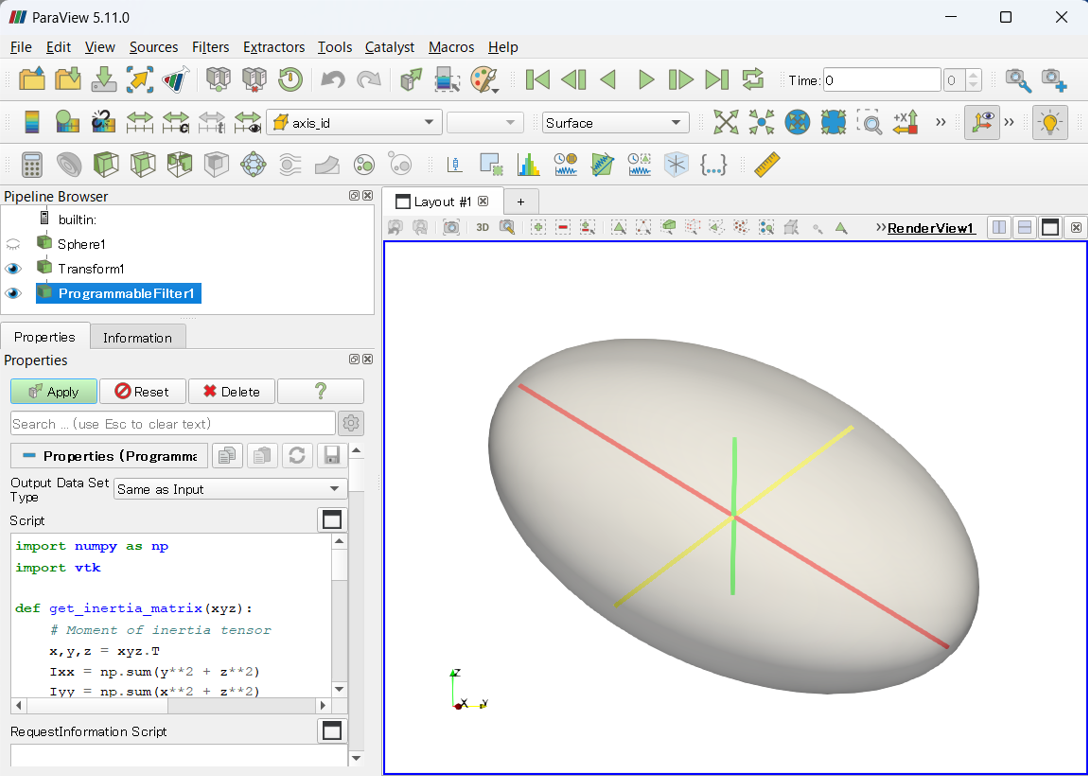Open the Filters menu

point(210,47)
